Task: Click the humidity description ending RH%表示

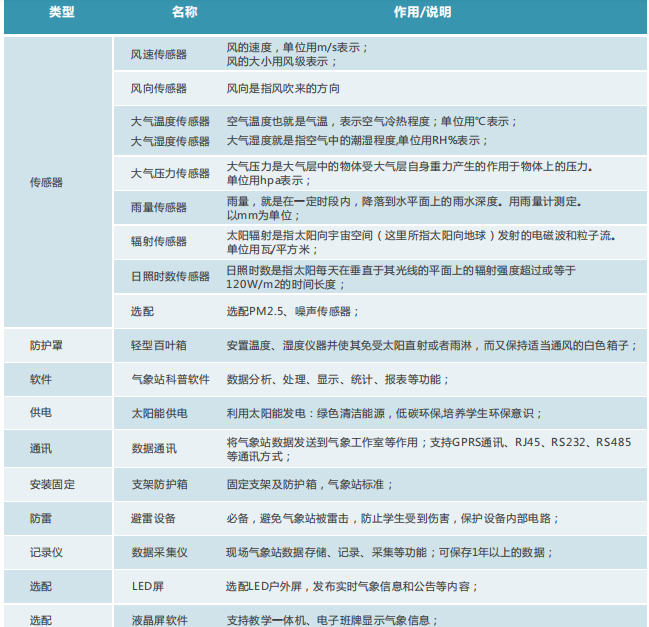Action: 357,141
